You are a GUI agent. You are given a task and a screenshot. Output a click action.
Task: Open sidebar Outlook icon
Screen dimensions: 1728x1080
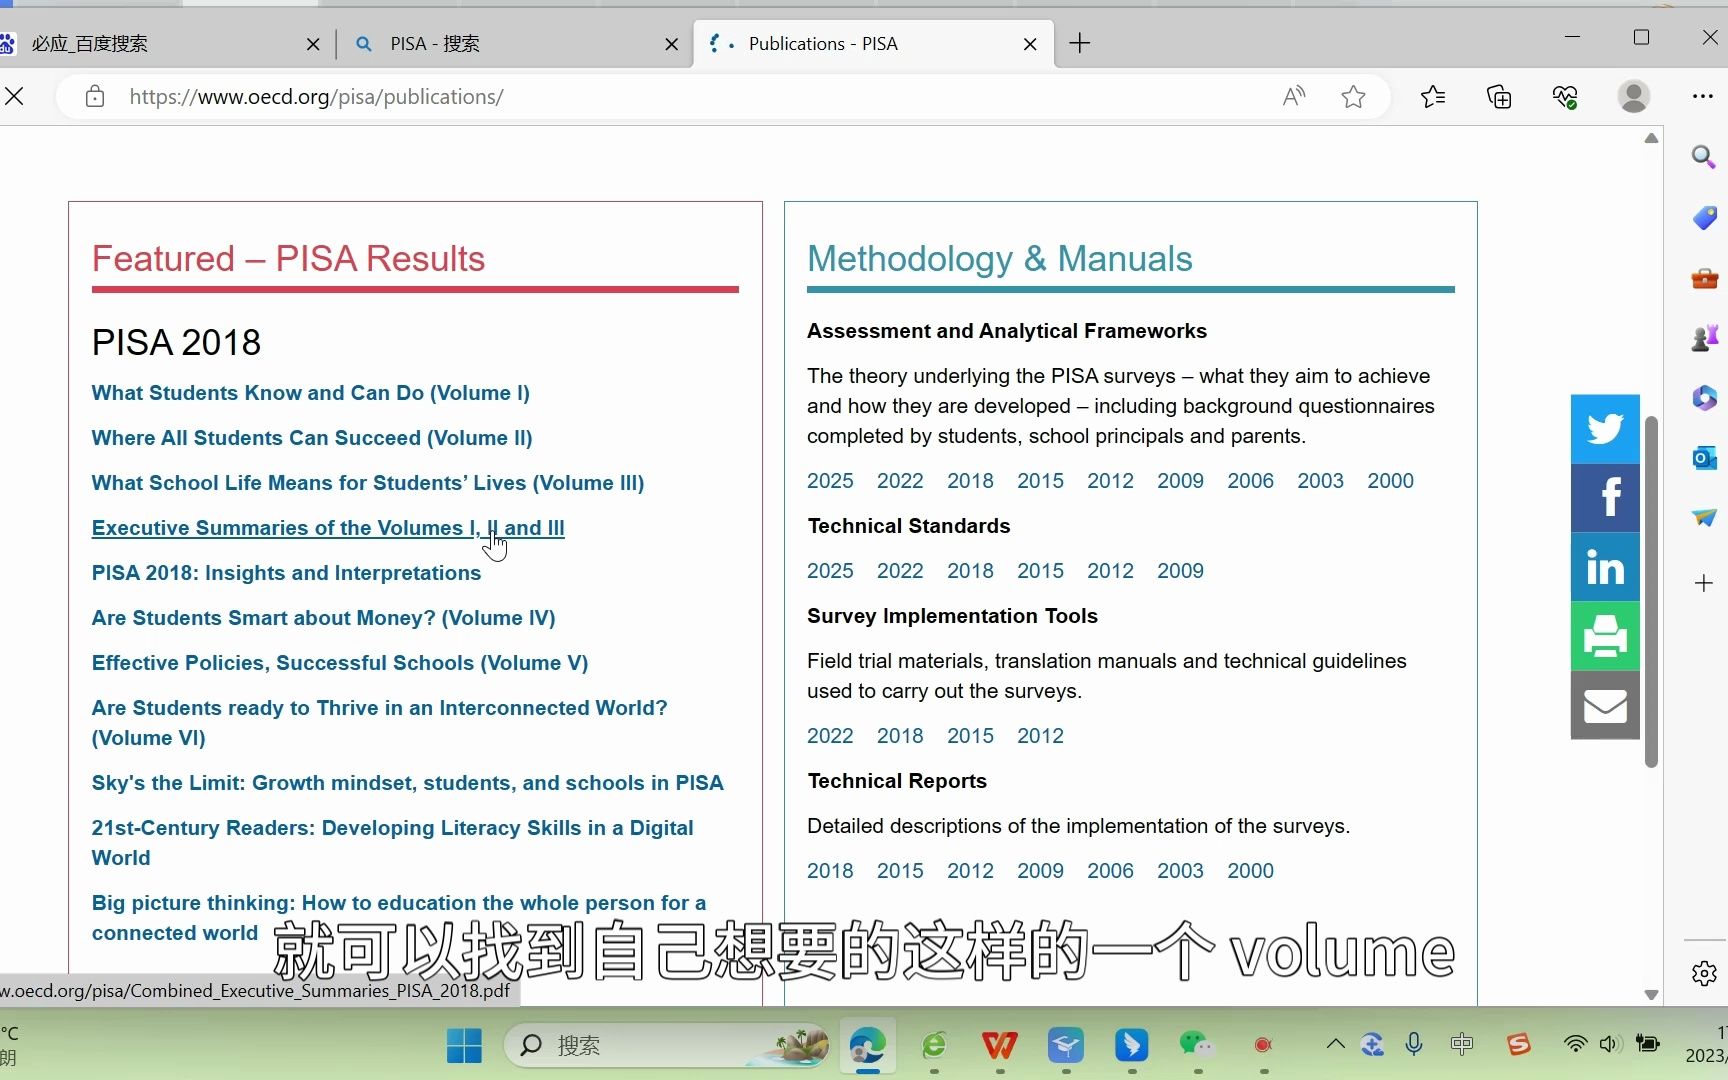[x=1704, y=458]
